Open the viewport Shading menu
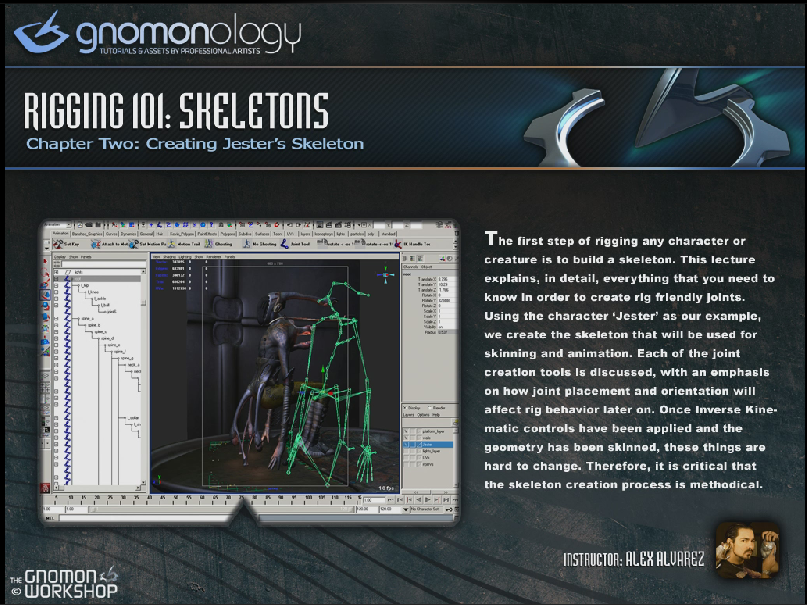This screenshot has width=807, height=605. tap(169, 256)
